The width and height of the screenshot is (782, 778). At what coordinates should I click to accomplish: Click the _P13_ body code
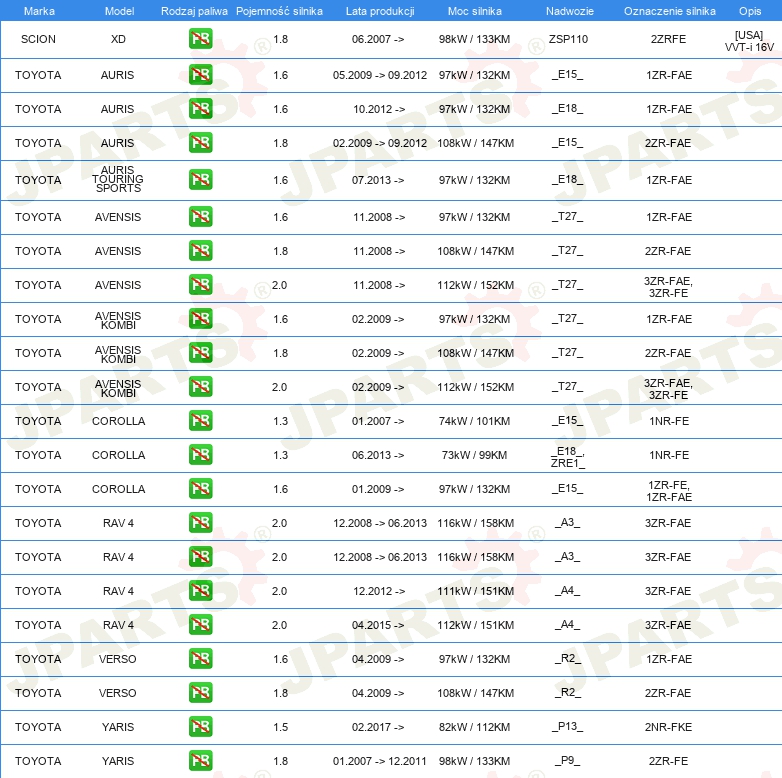[568, 727]
